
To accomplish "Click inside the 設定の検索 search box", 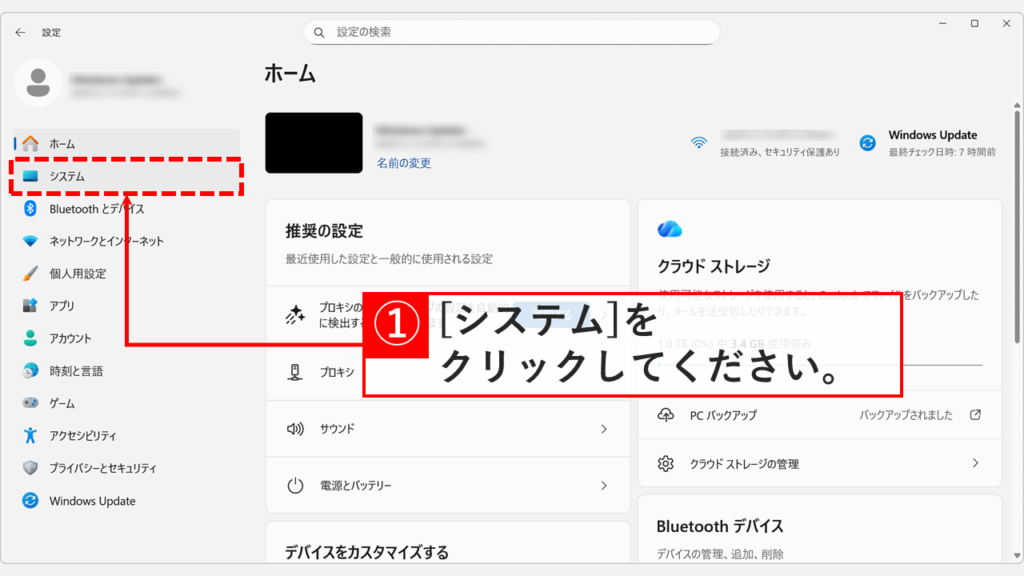I will (511, 31).
